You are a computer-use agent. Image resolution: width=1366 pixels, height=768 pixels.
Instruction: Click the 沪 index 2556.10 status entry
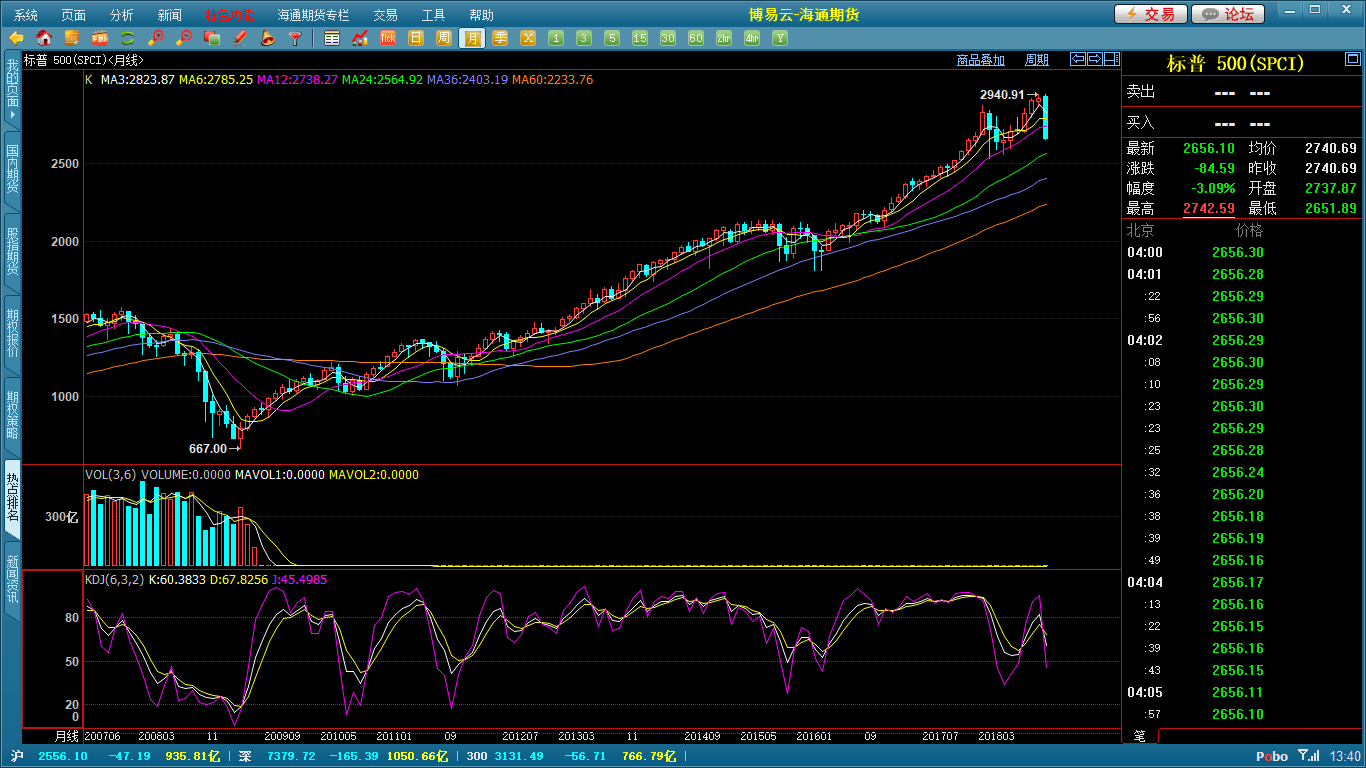(x=64, y=756)
